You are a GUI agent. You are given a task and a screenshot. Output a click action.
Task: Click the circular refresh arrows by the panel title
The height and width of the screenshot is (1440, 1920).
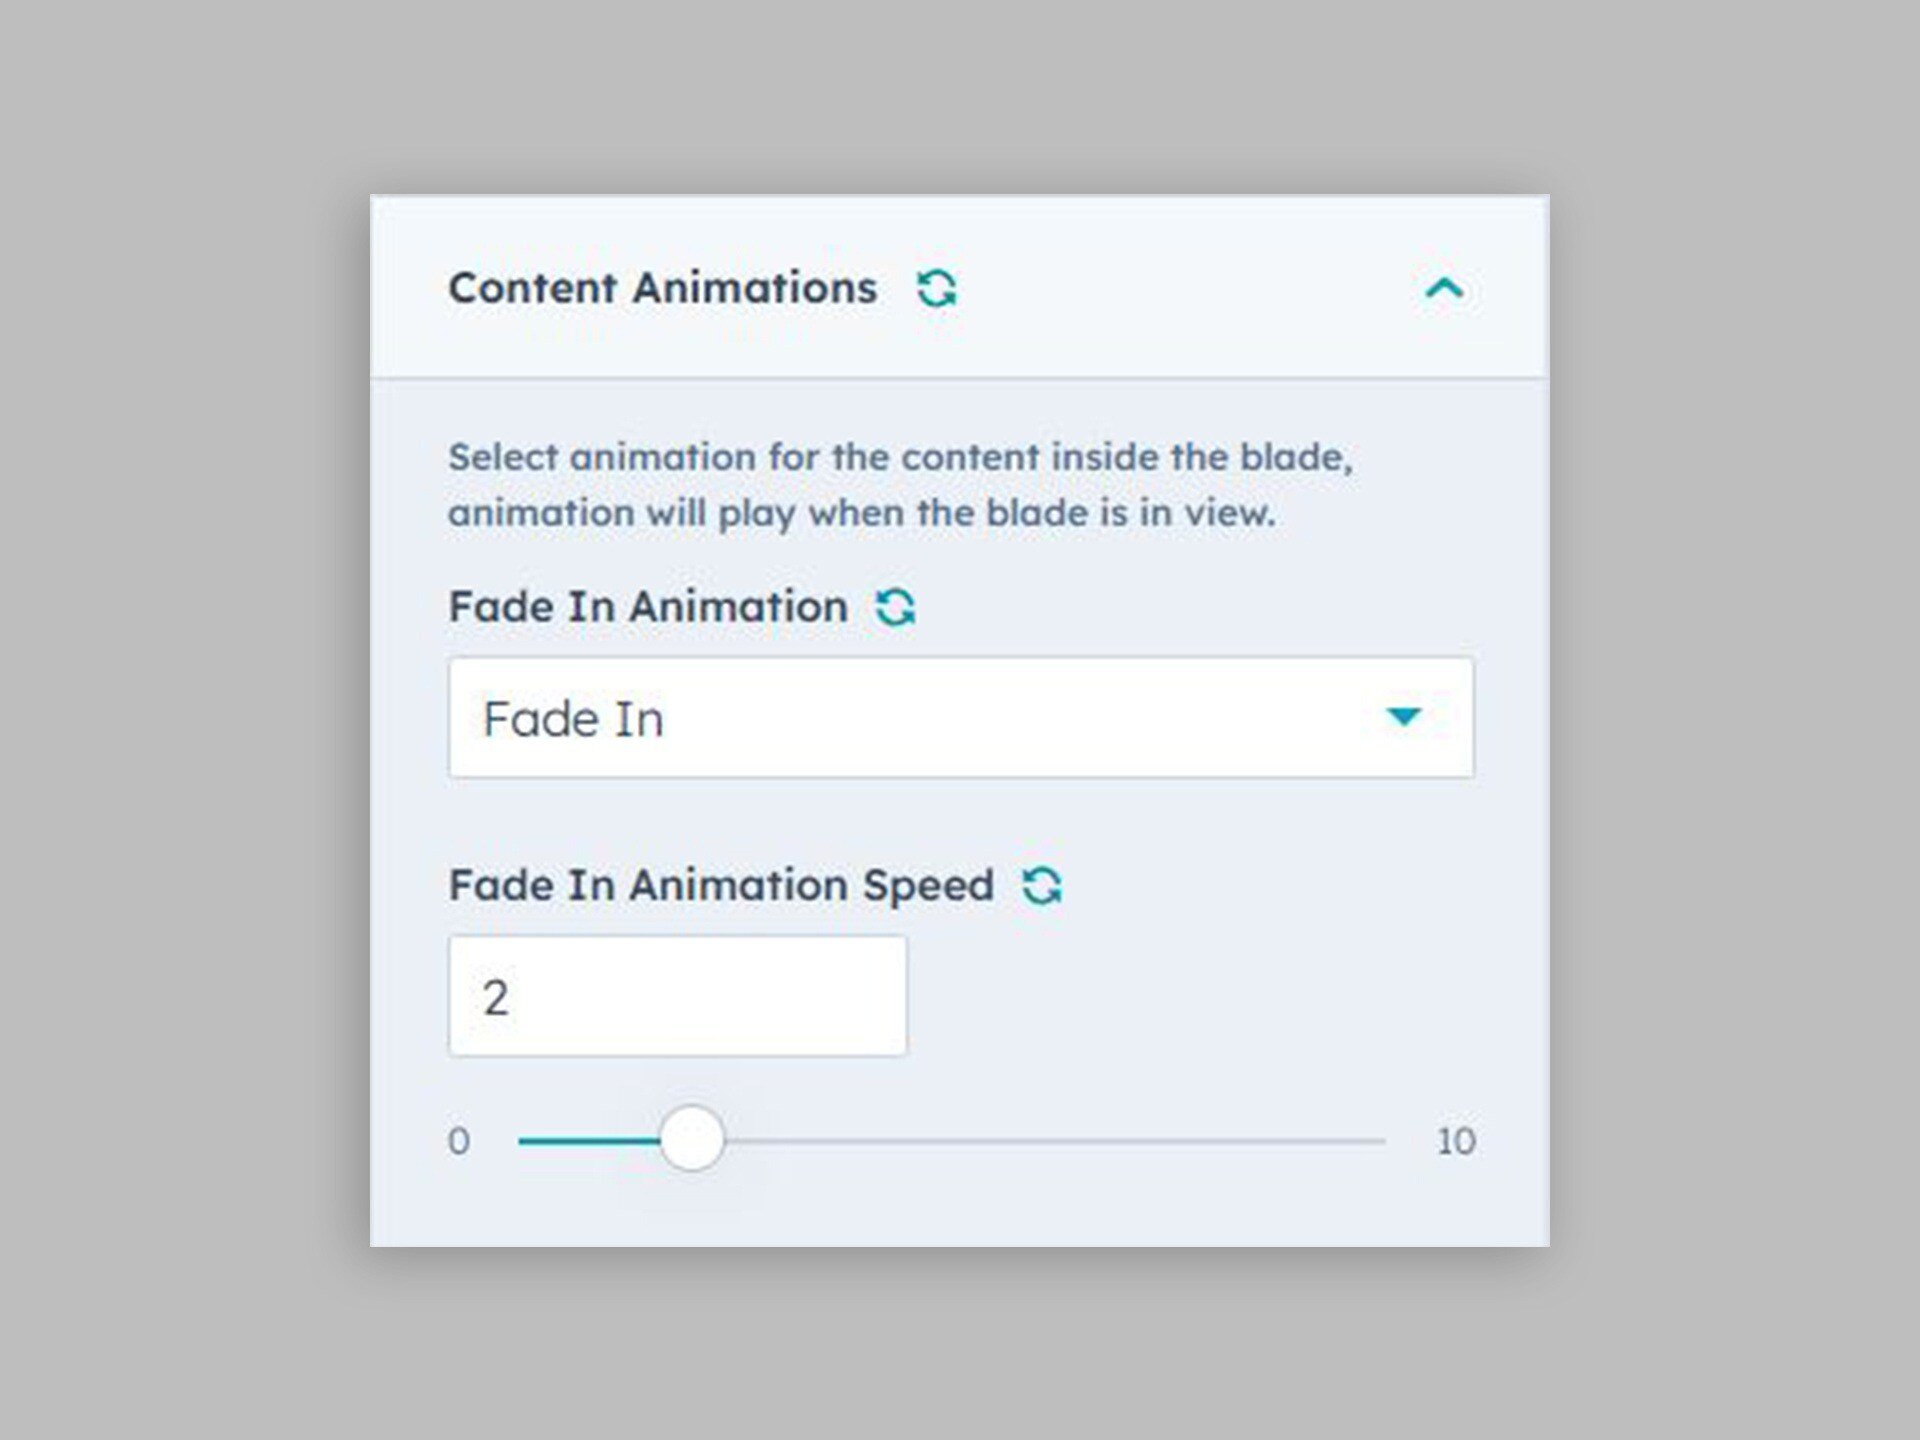(938, 288)
